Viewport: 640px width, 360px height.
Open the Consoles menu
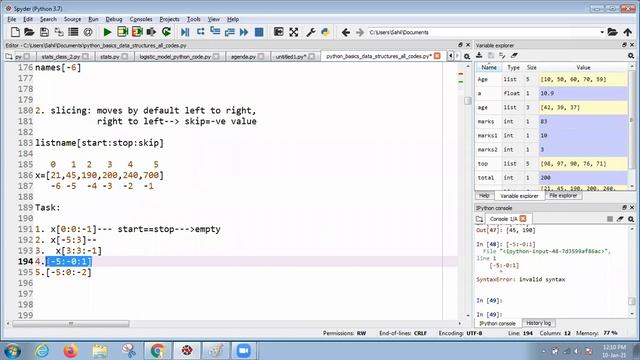(141, 19)
